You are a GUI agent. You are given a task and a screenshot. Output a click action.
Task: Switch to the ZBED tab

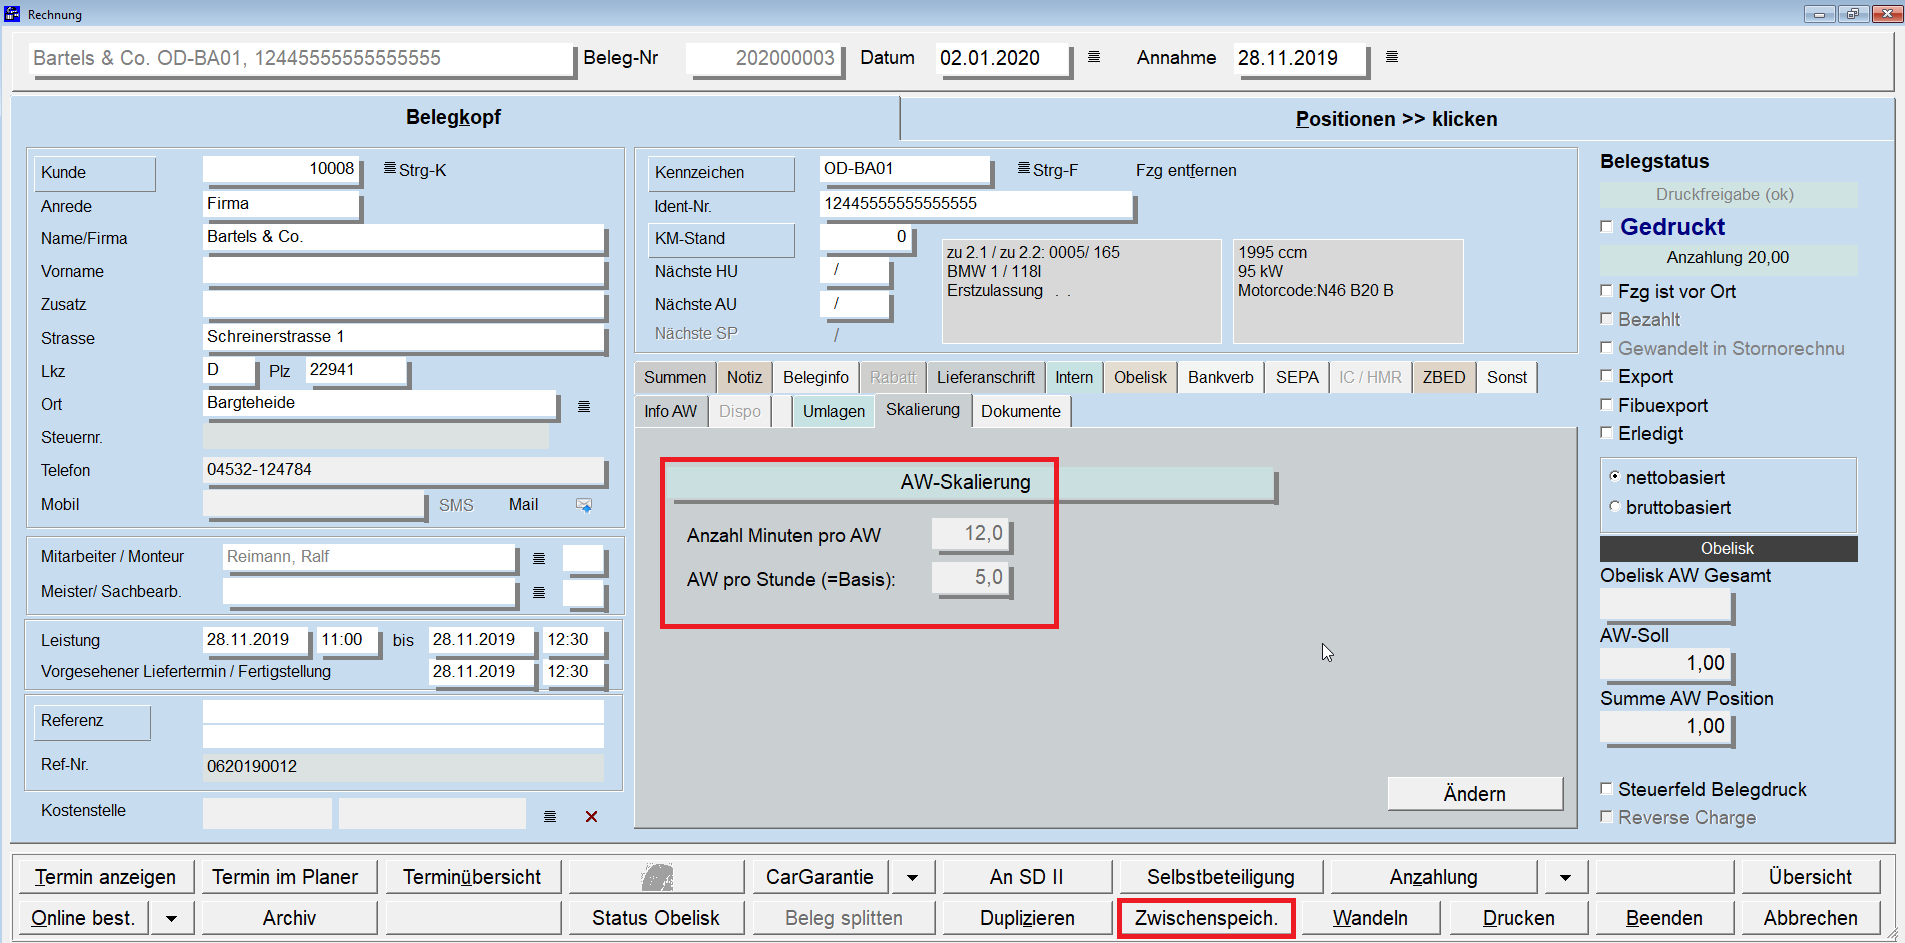pyautogui.click(x=1444, y=377)
